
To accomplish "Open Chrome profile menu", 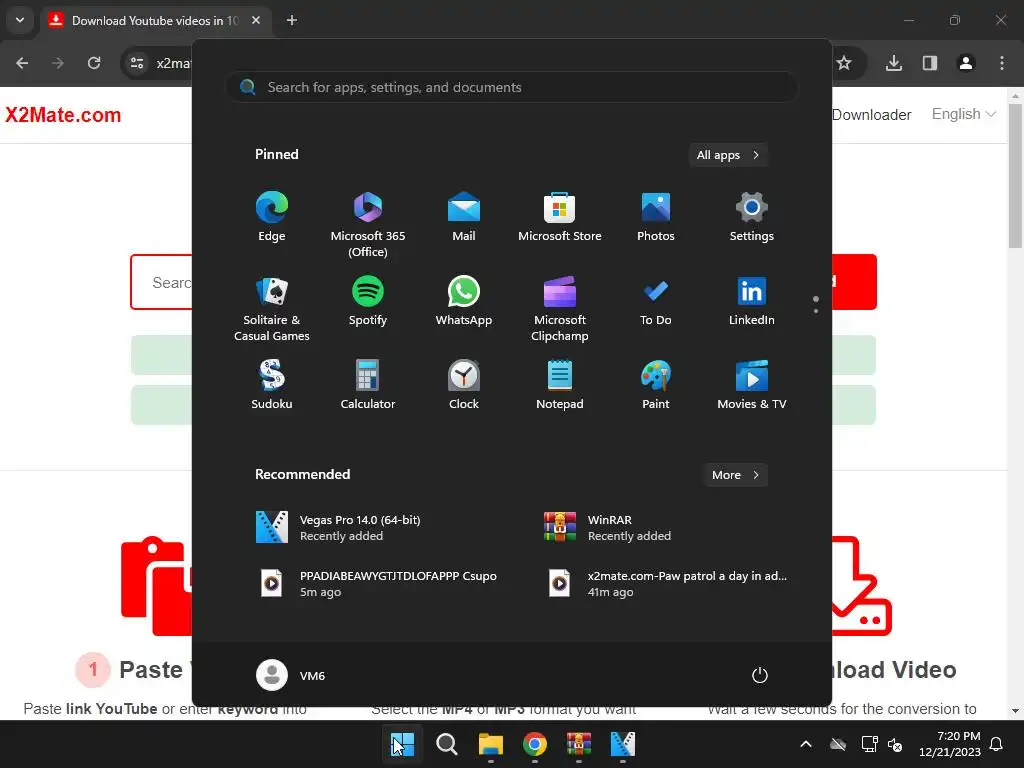I will point(966,63).
